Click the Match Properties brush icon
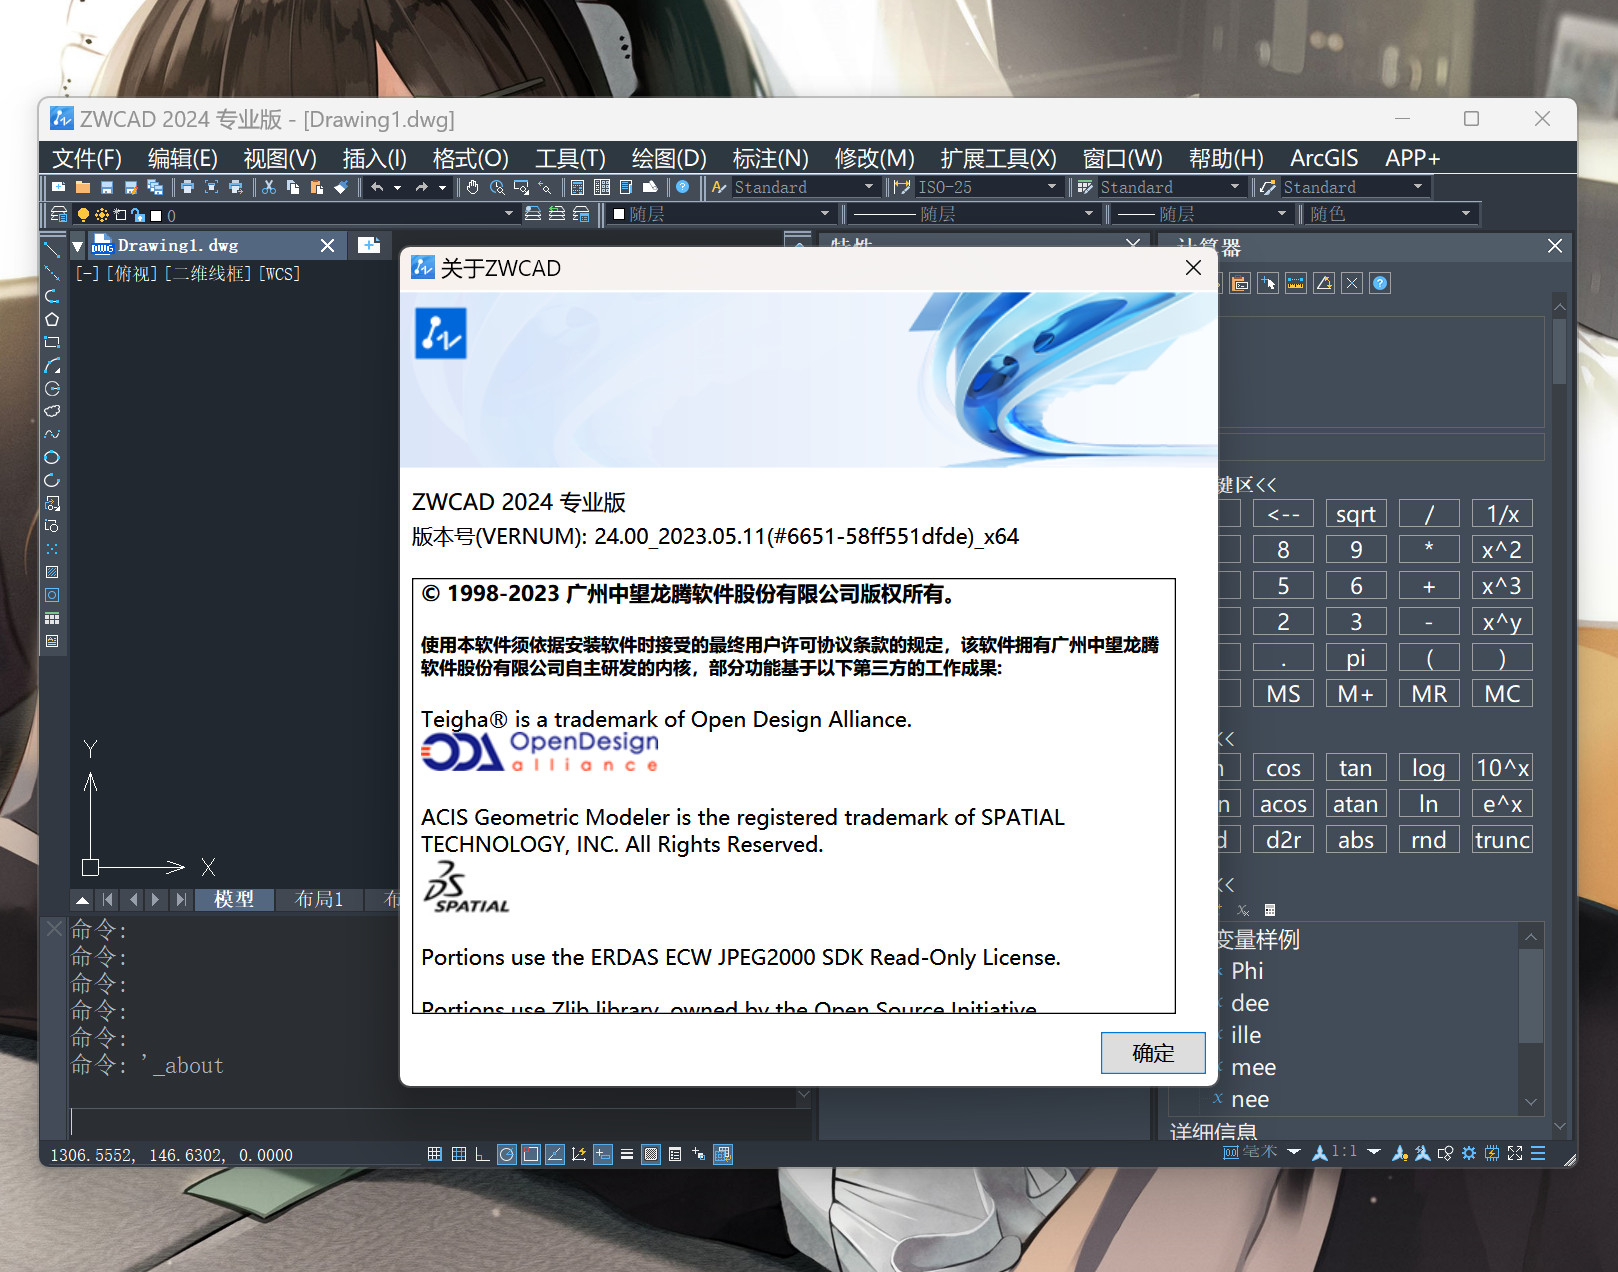Screen dimensions: 1618x1272 coord(341,187)
